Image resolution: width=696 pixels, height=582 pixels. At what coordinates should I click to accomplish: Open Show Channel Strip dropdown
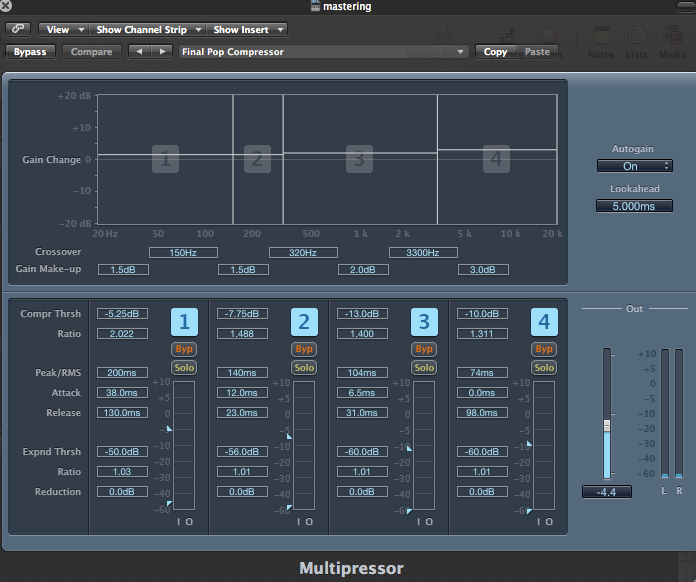146,30
